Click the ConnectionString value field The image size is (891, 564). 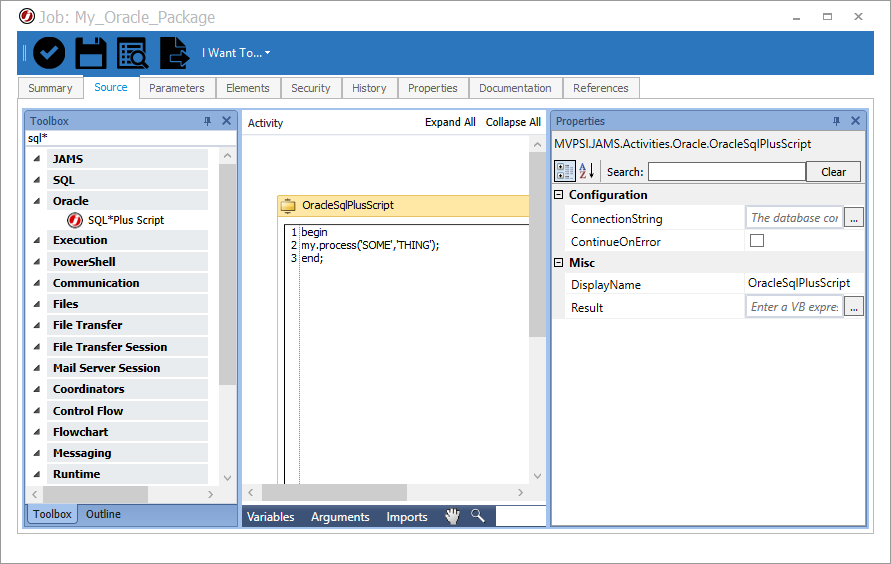pyautogui.click(x=794, y=218)
